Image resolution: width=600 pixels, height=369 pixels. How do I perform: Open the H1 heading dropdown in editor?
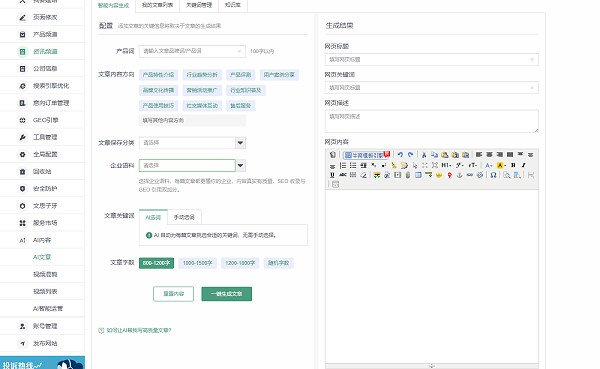click(x=446, y=165)
